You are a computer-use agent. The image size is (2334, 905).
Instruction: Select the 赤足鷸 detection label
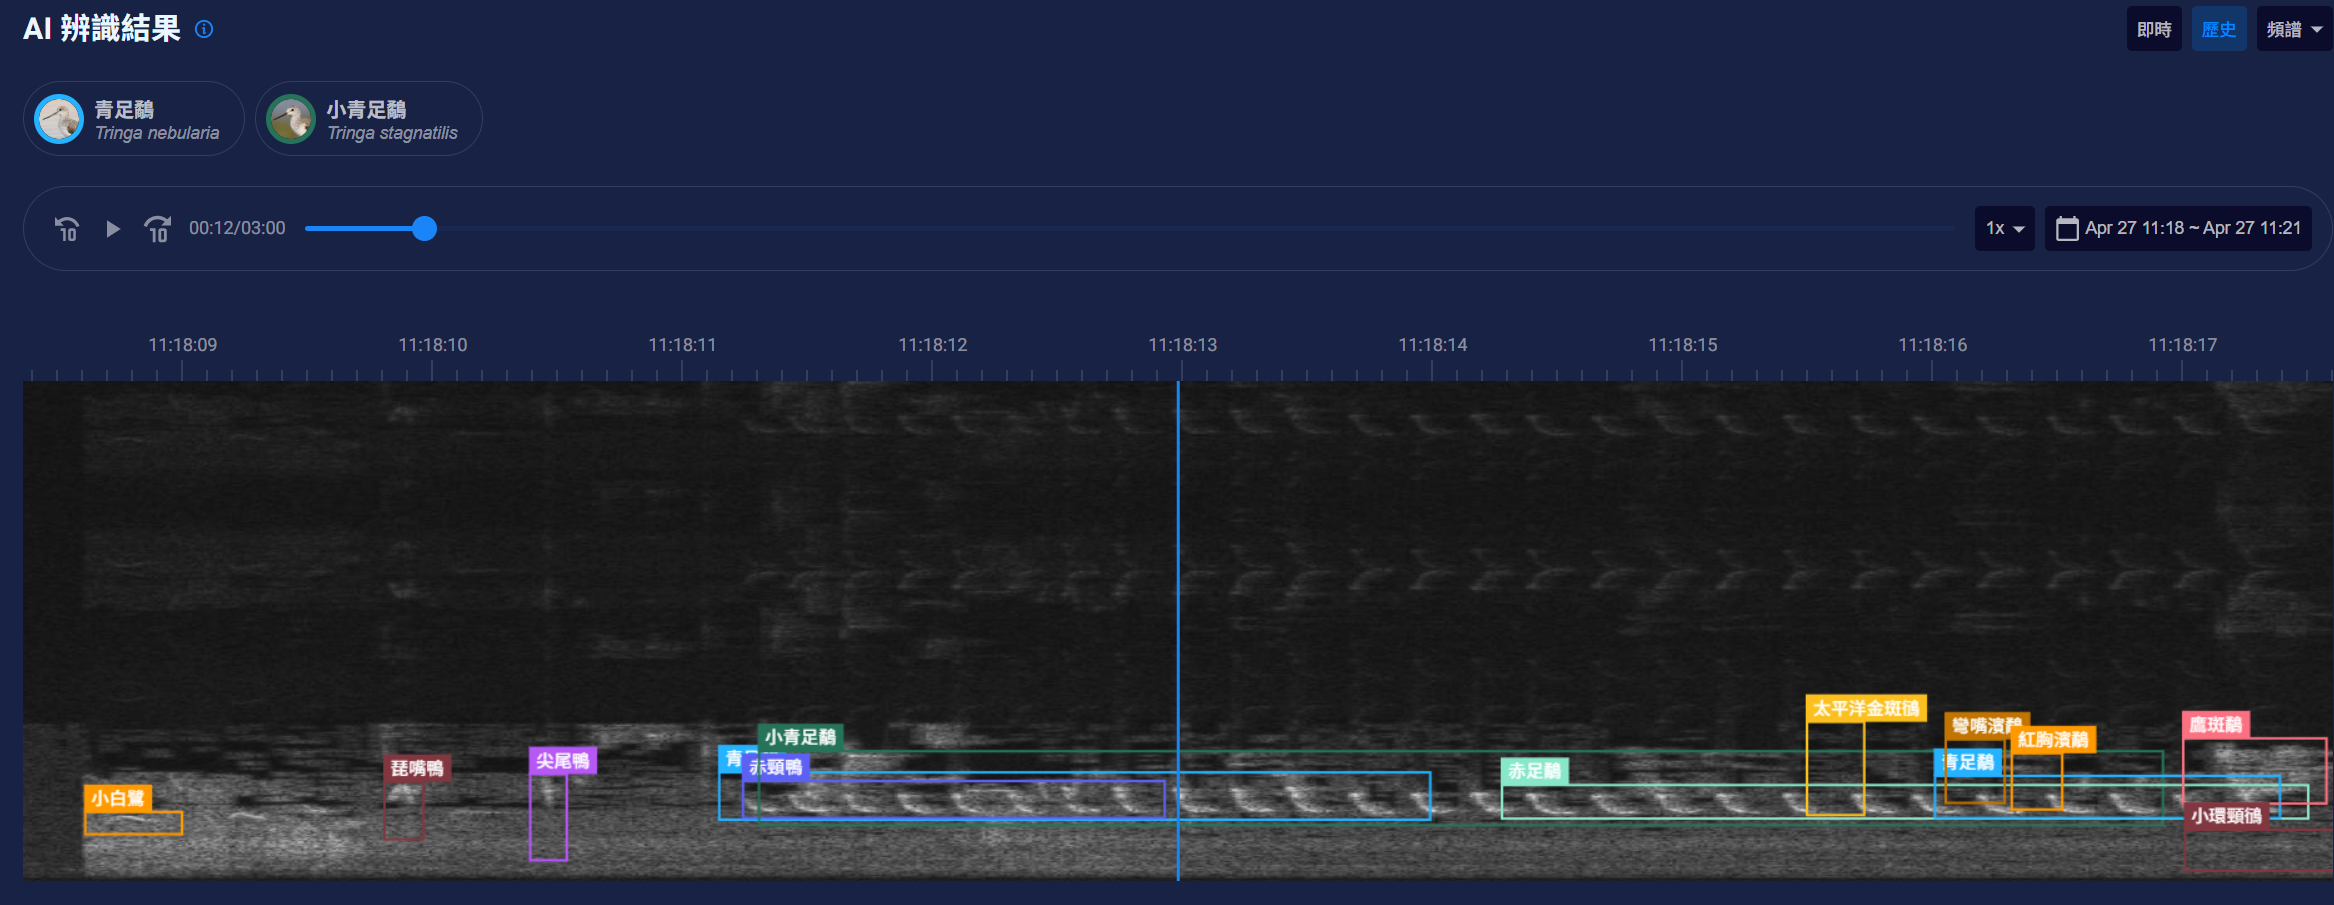1535,771
